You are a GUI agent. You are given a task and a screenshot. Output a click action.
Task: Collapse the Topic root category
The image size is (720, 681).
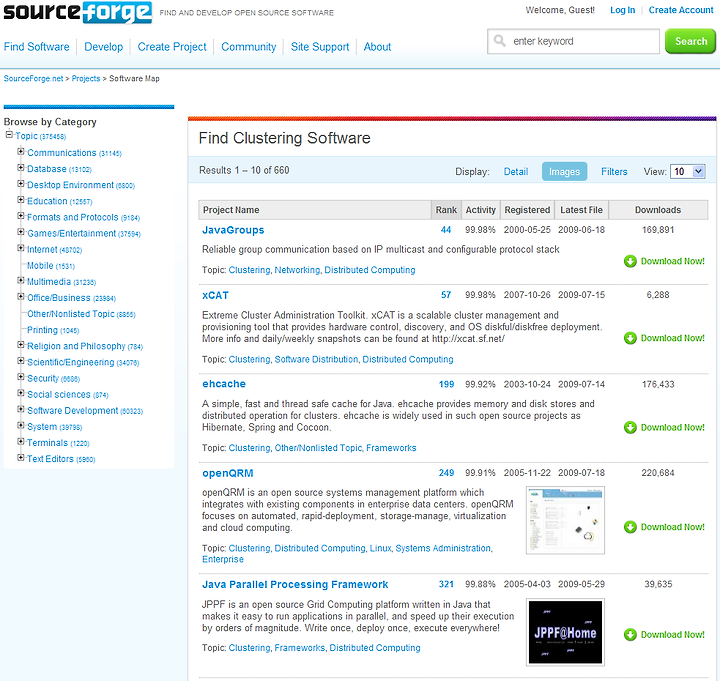click(x=9, y=135)
